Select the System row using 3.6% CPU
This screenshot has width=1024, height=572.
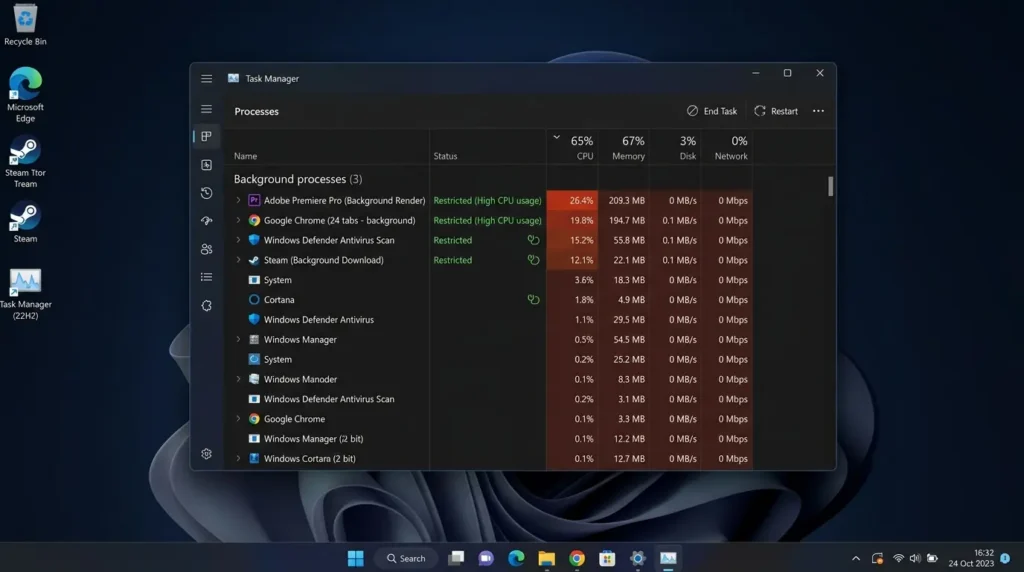[490, 279]
